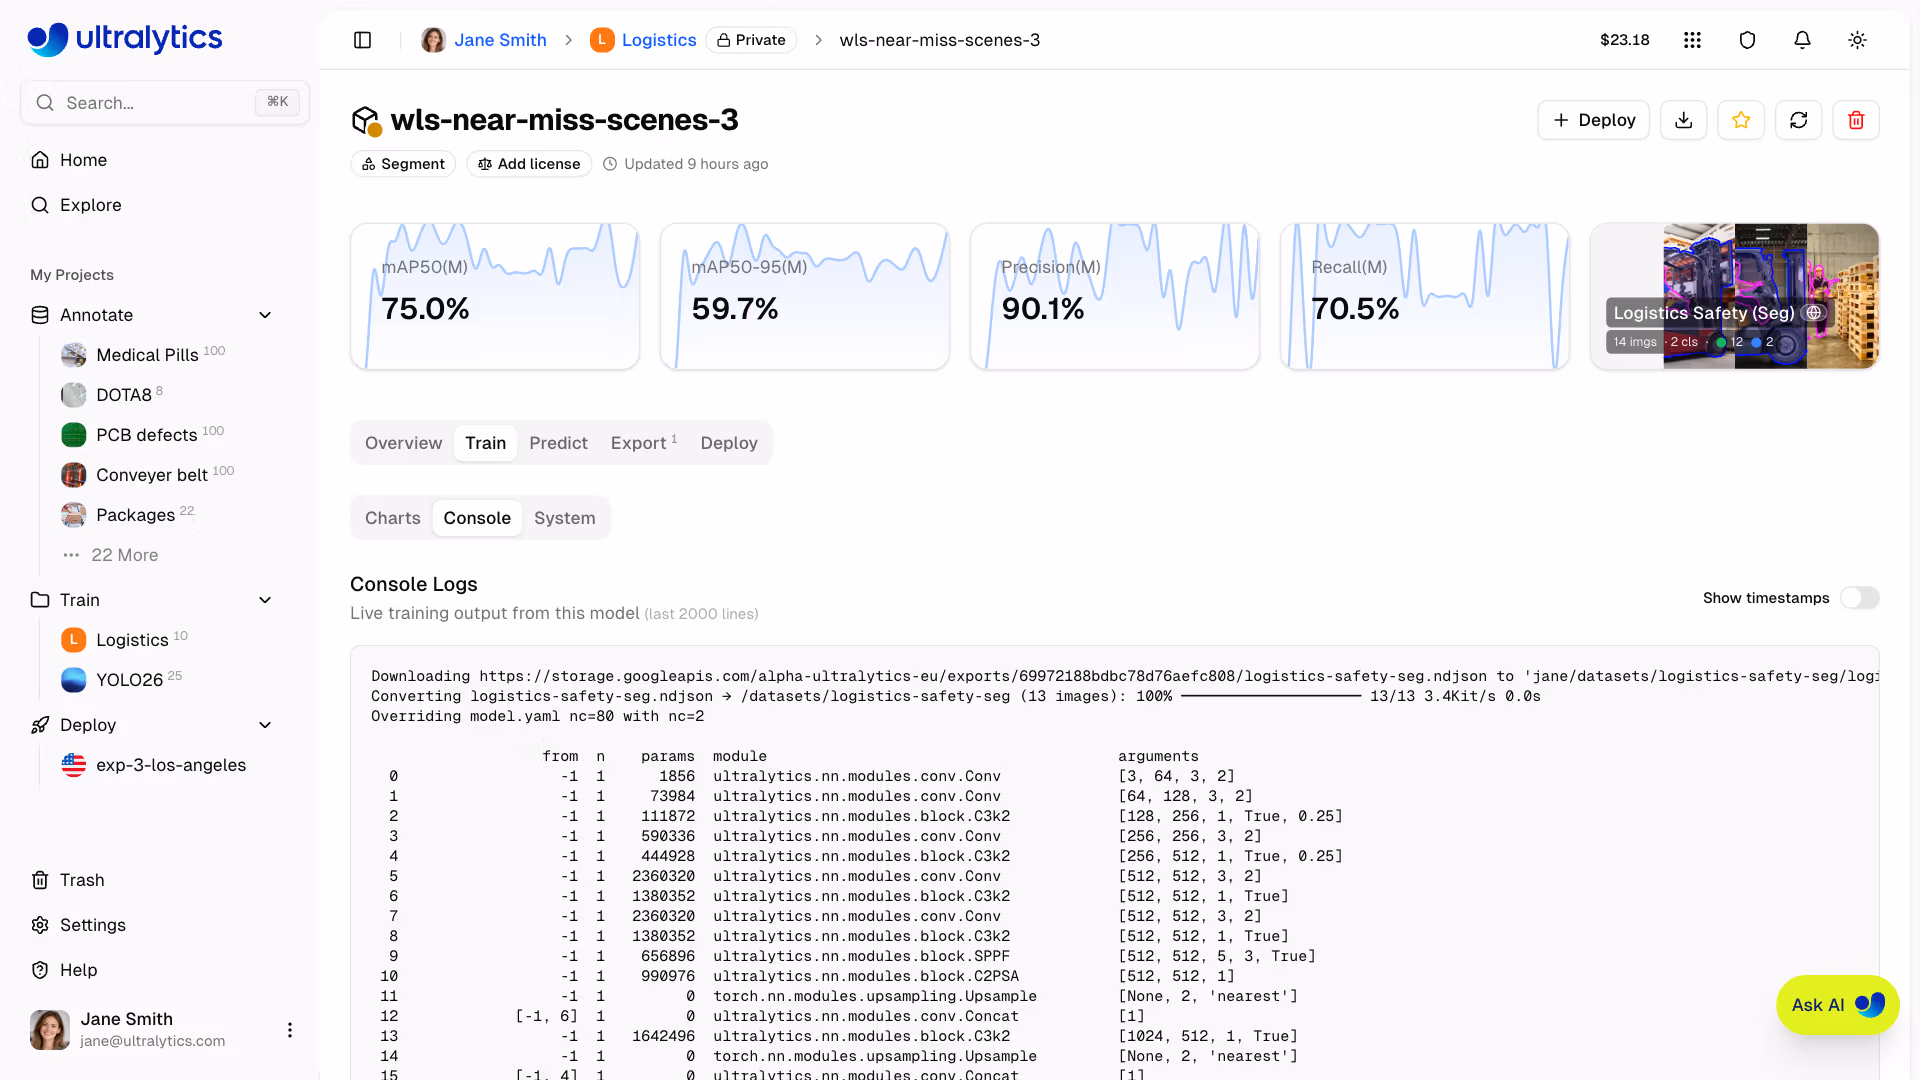This screenshot has height=1080, width=1920.
Task: Switch to the Charts sub-tab
Action: coord(392,518)
